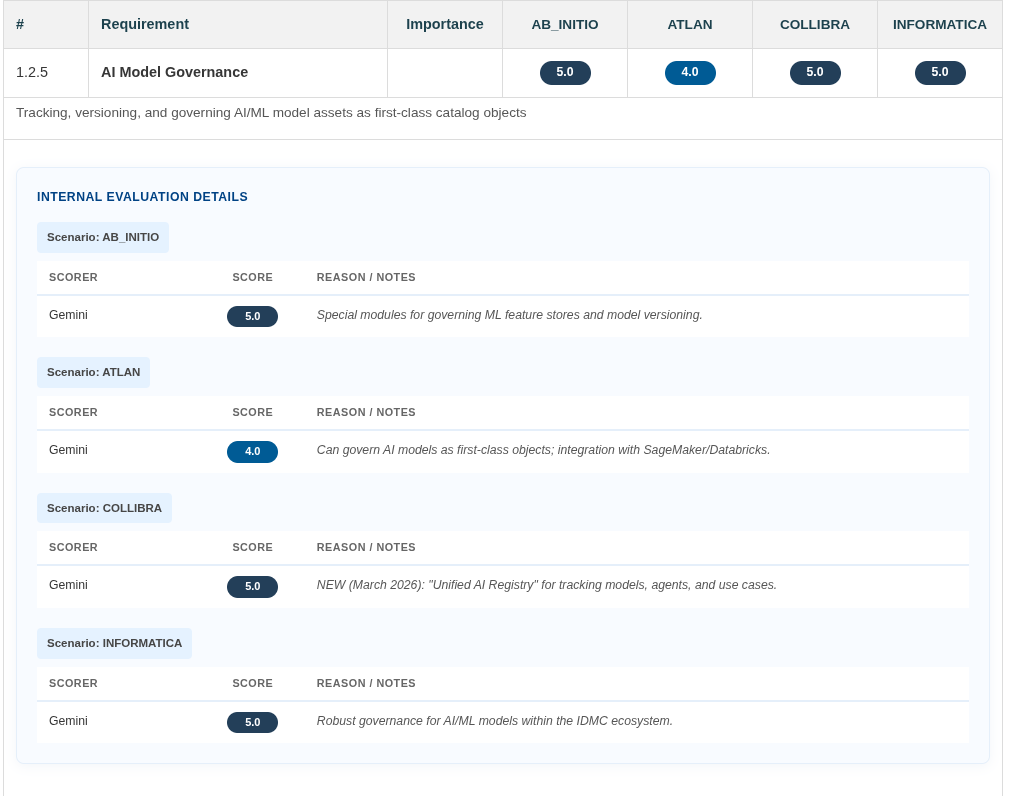
Task: Click the AB_INITIO 5.0 score badge in main row
Action: 565,72
